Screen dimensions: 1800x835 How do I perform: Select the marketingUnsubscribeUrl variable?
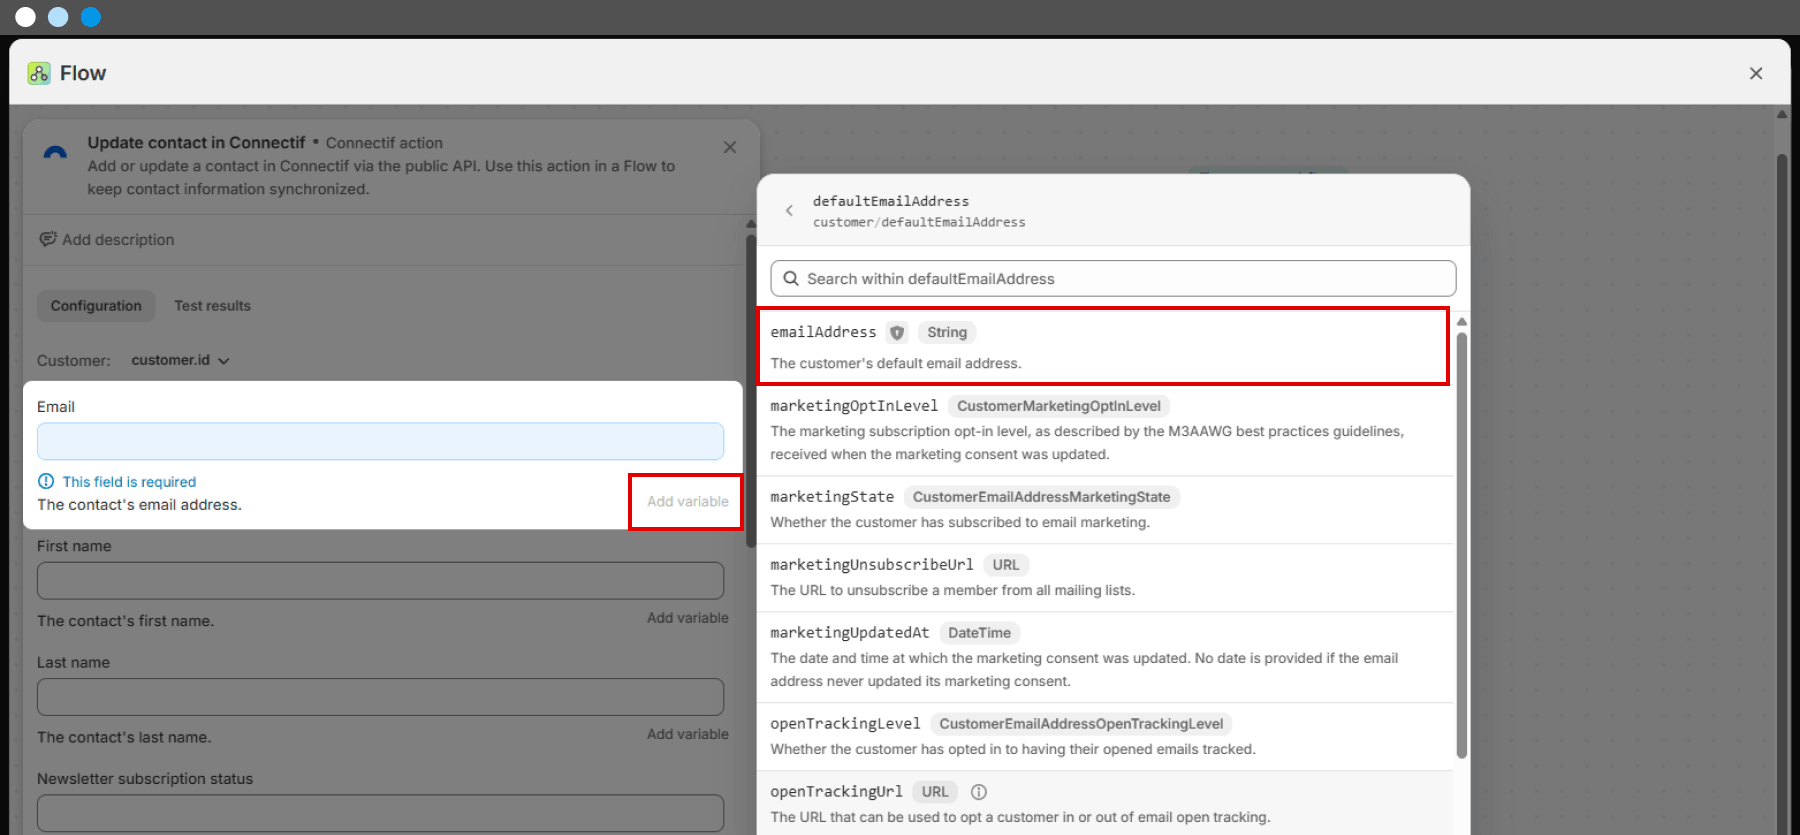point(1105,578)
